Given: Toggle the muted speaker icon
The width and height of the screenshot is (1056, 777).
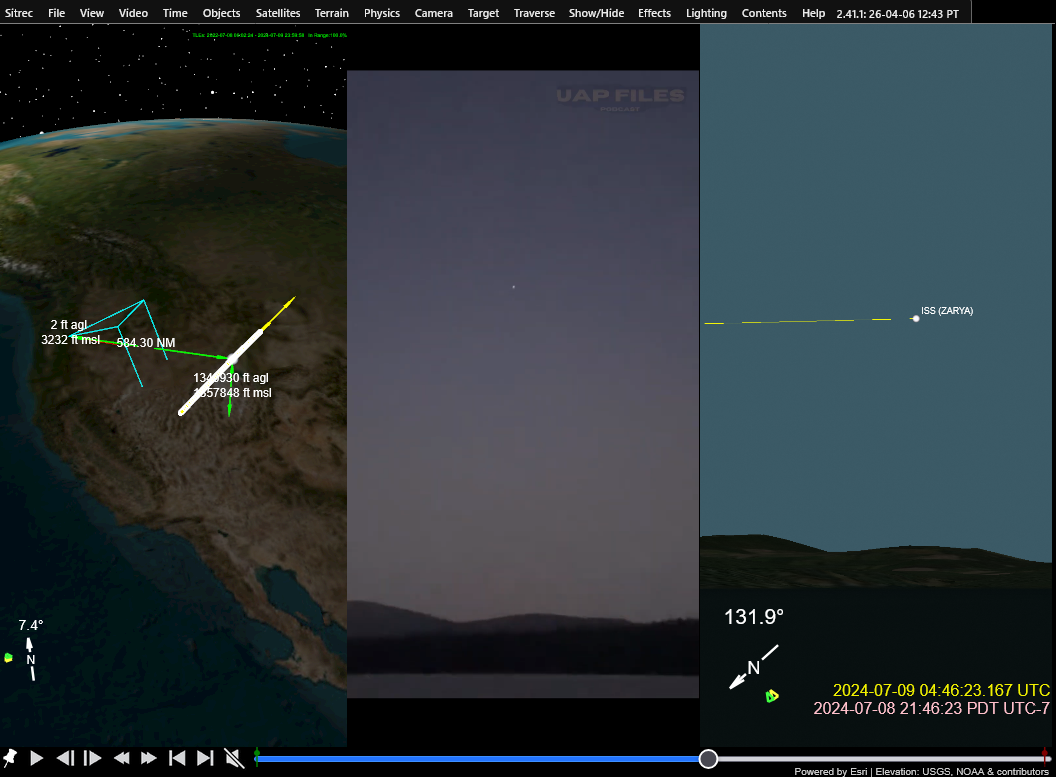Looking at the screenshot, I should coord(234,758).
